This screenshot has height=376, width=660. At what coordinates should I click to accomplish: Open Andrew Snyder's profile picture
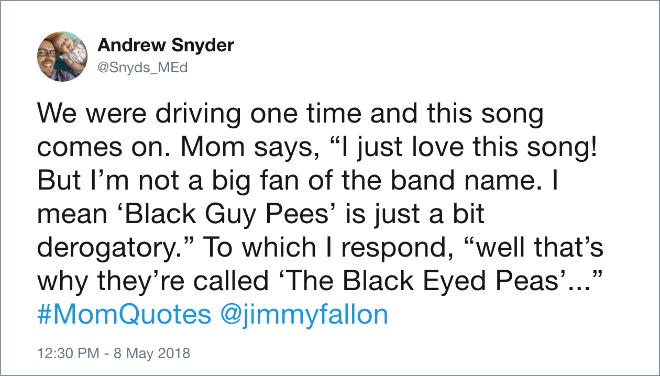point(62,56)
